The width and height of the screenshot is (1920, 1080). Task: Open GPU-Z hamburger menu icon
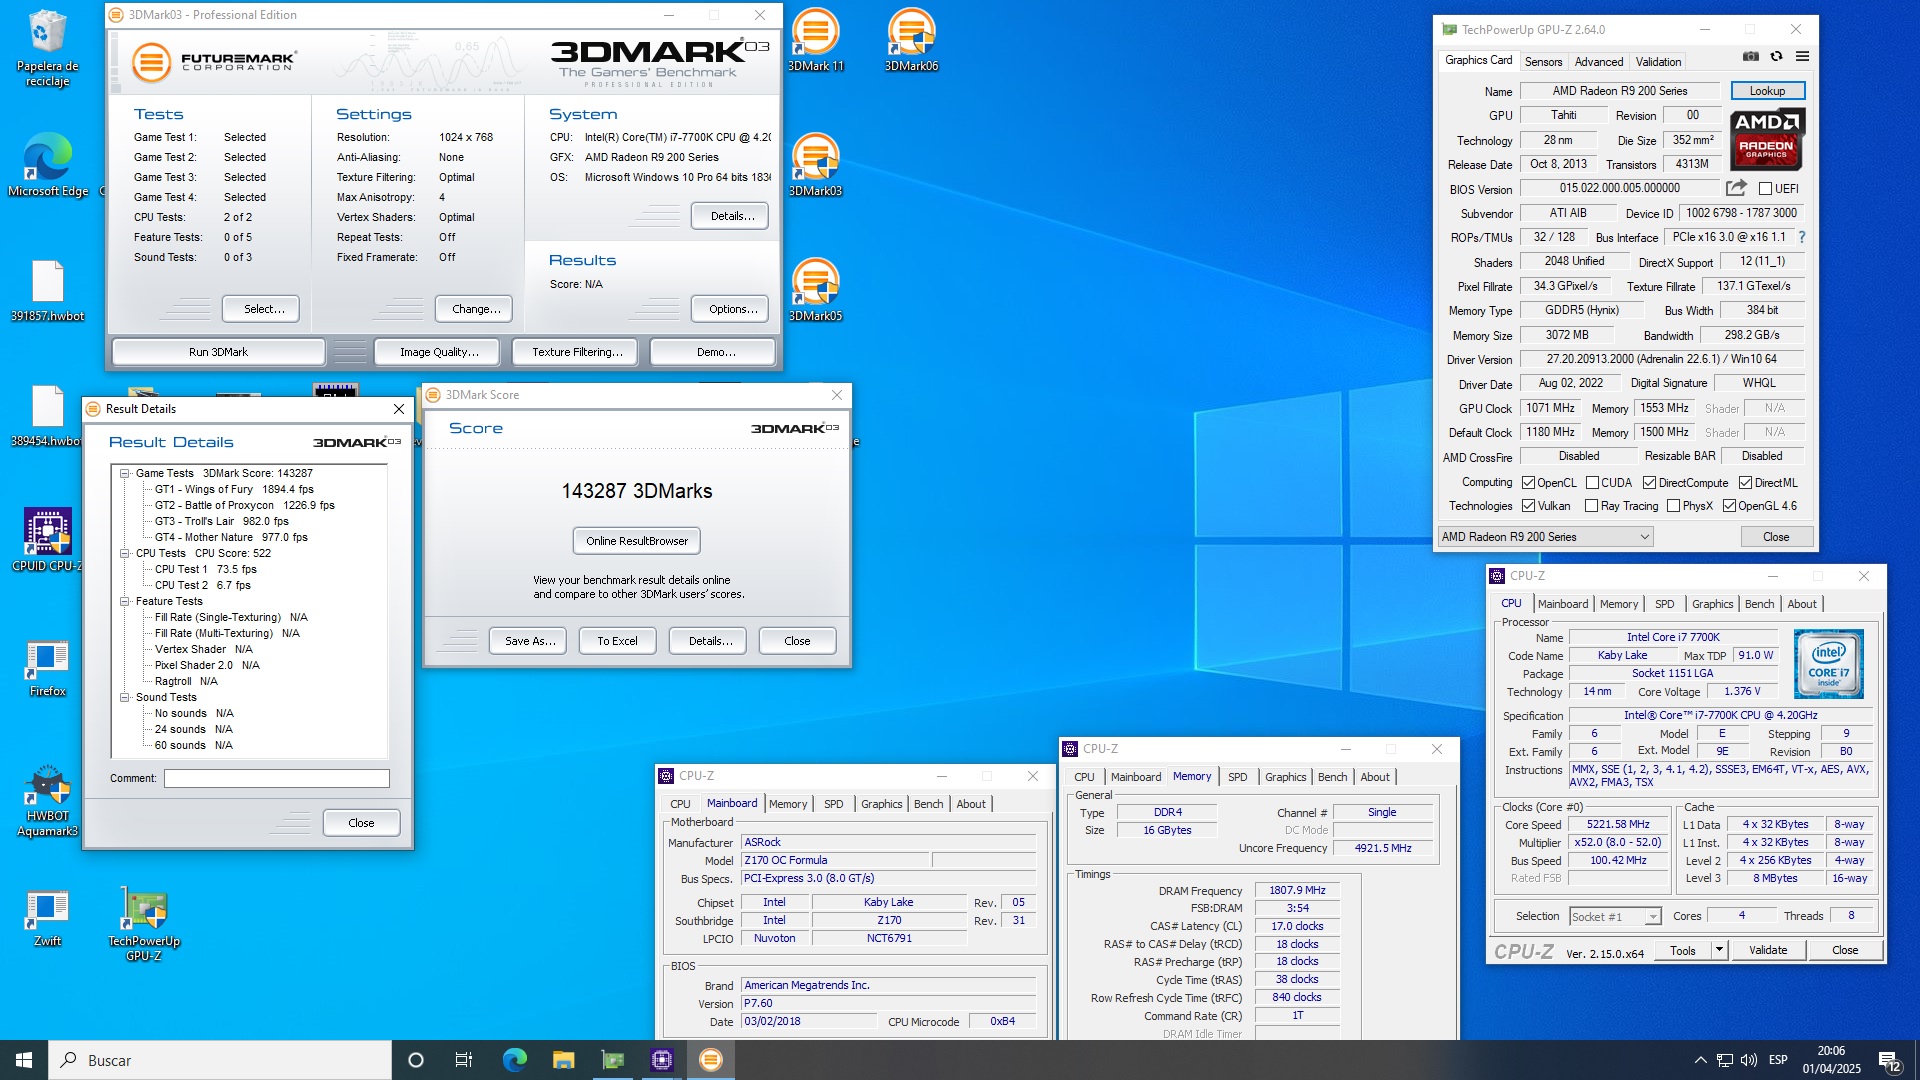tap(1802, 57)
